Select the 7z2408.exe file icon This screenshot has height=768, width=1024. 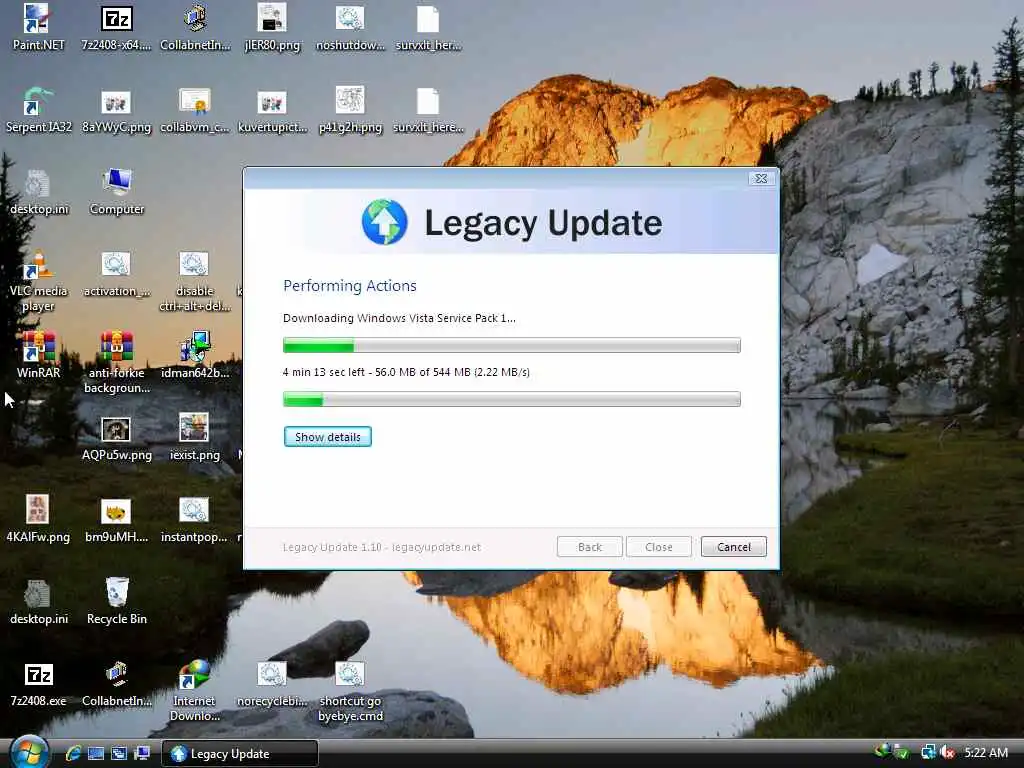(x=39, y=684)
